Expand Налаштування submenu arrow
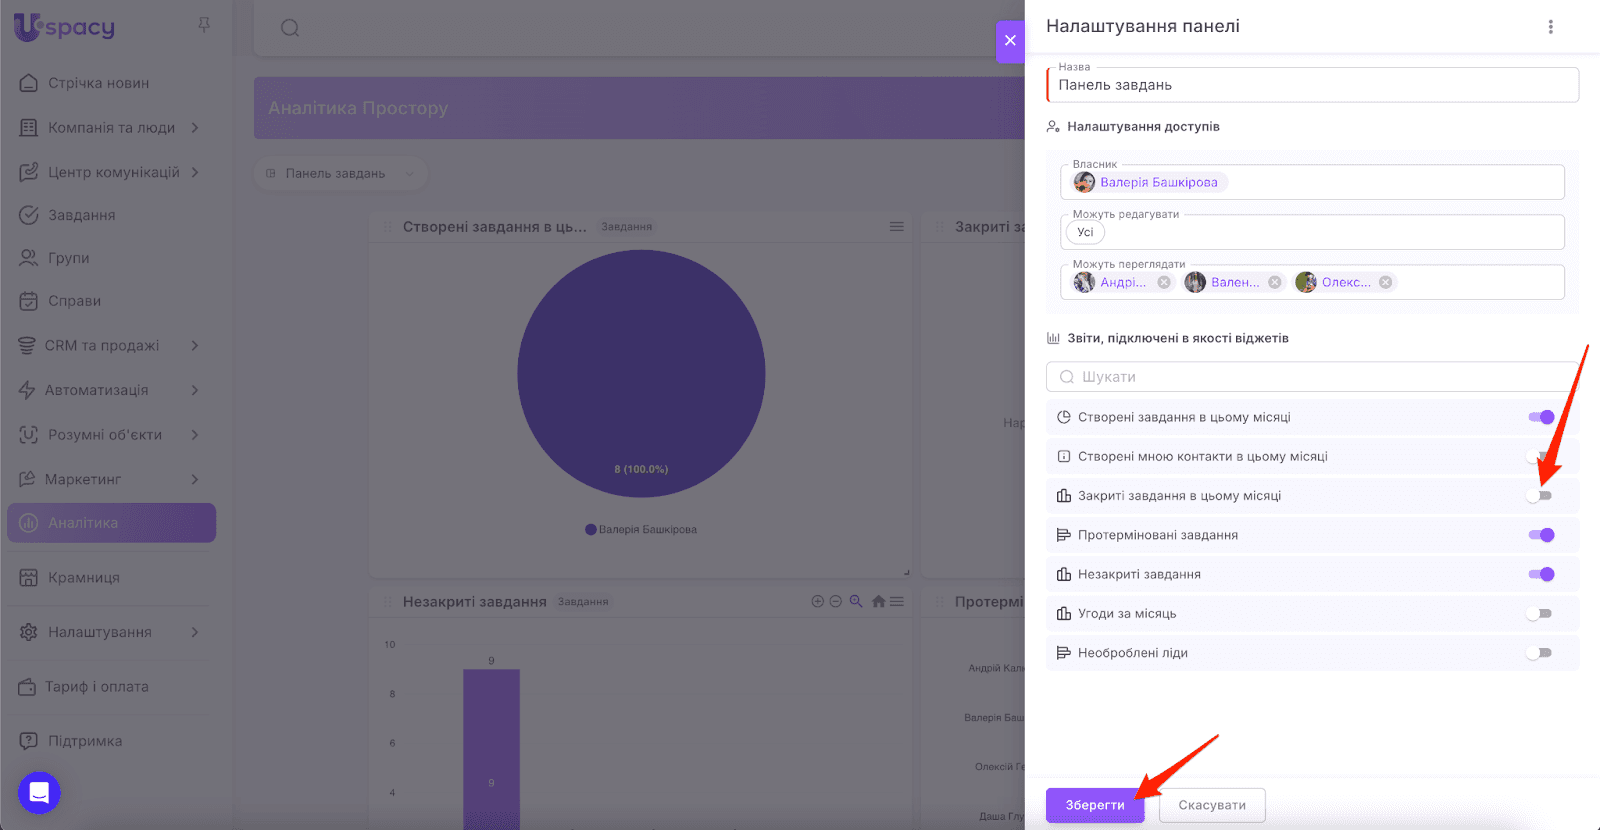Screen dimensions: 1600x830 point(195,632)
